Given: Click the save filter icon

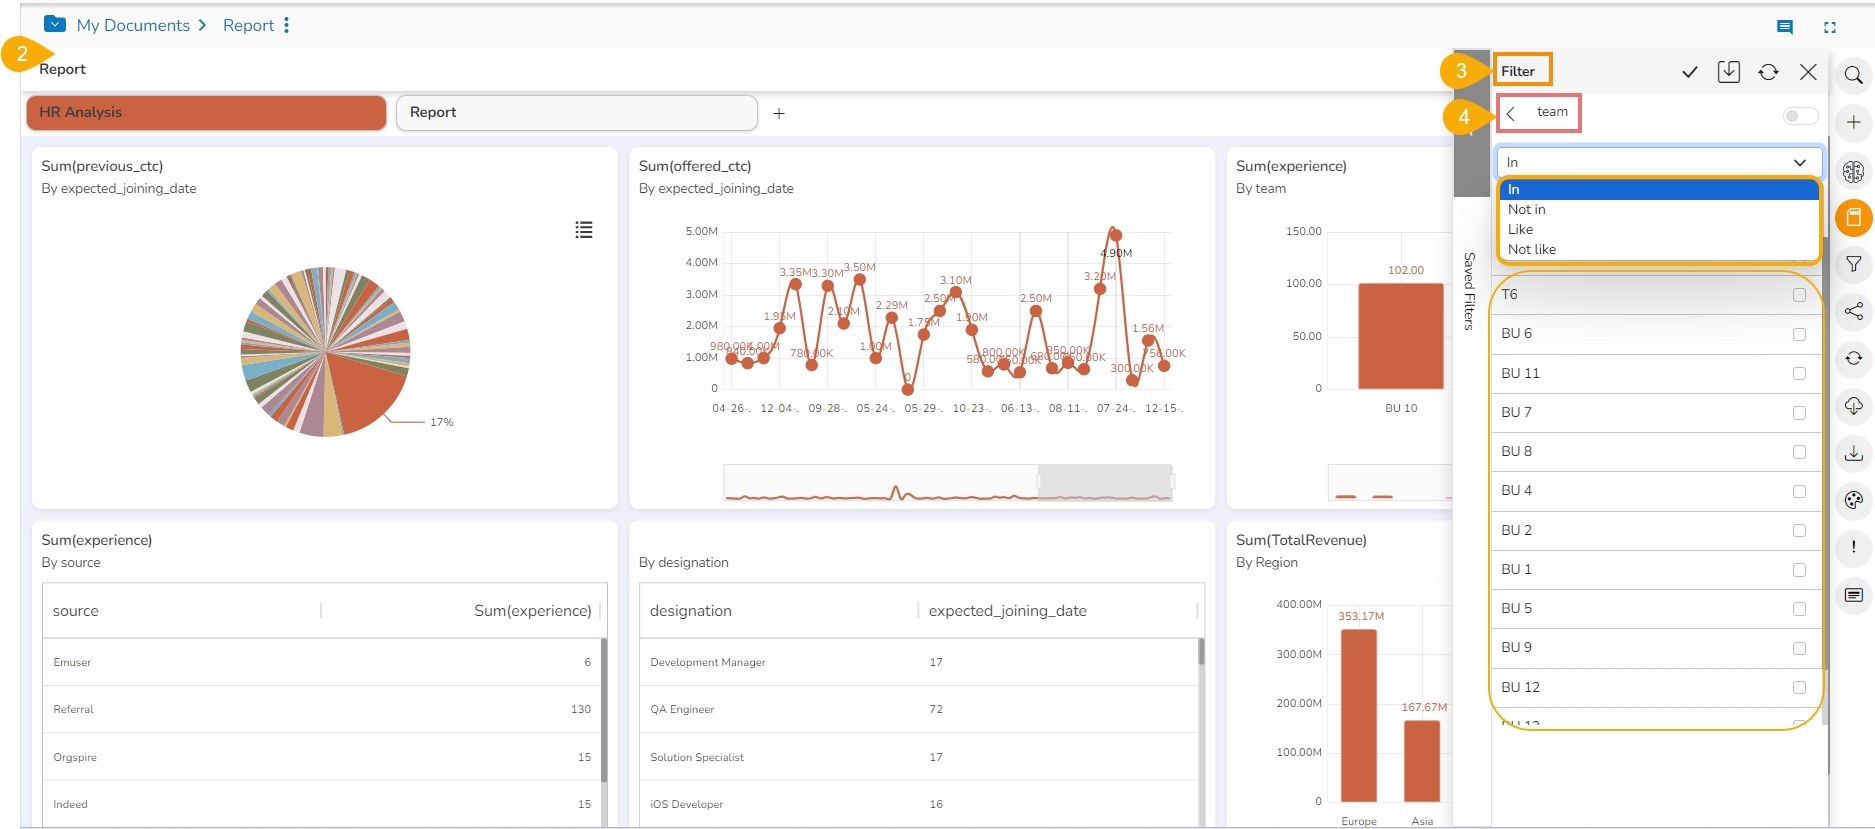Looking at the screenshot, I should tap(1728, 72).
